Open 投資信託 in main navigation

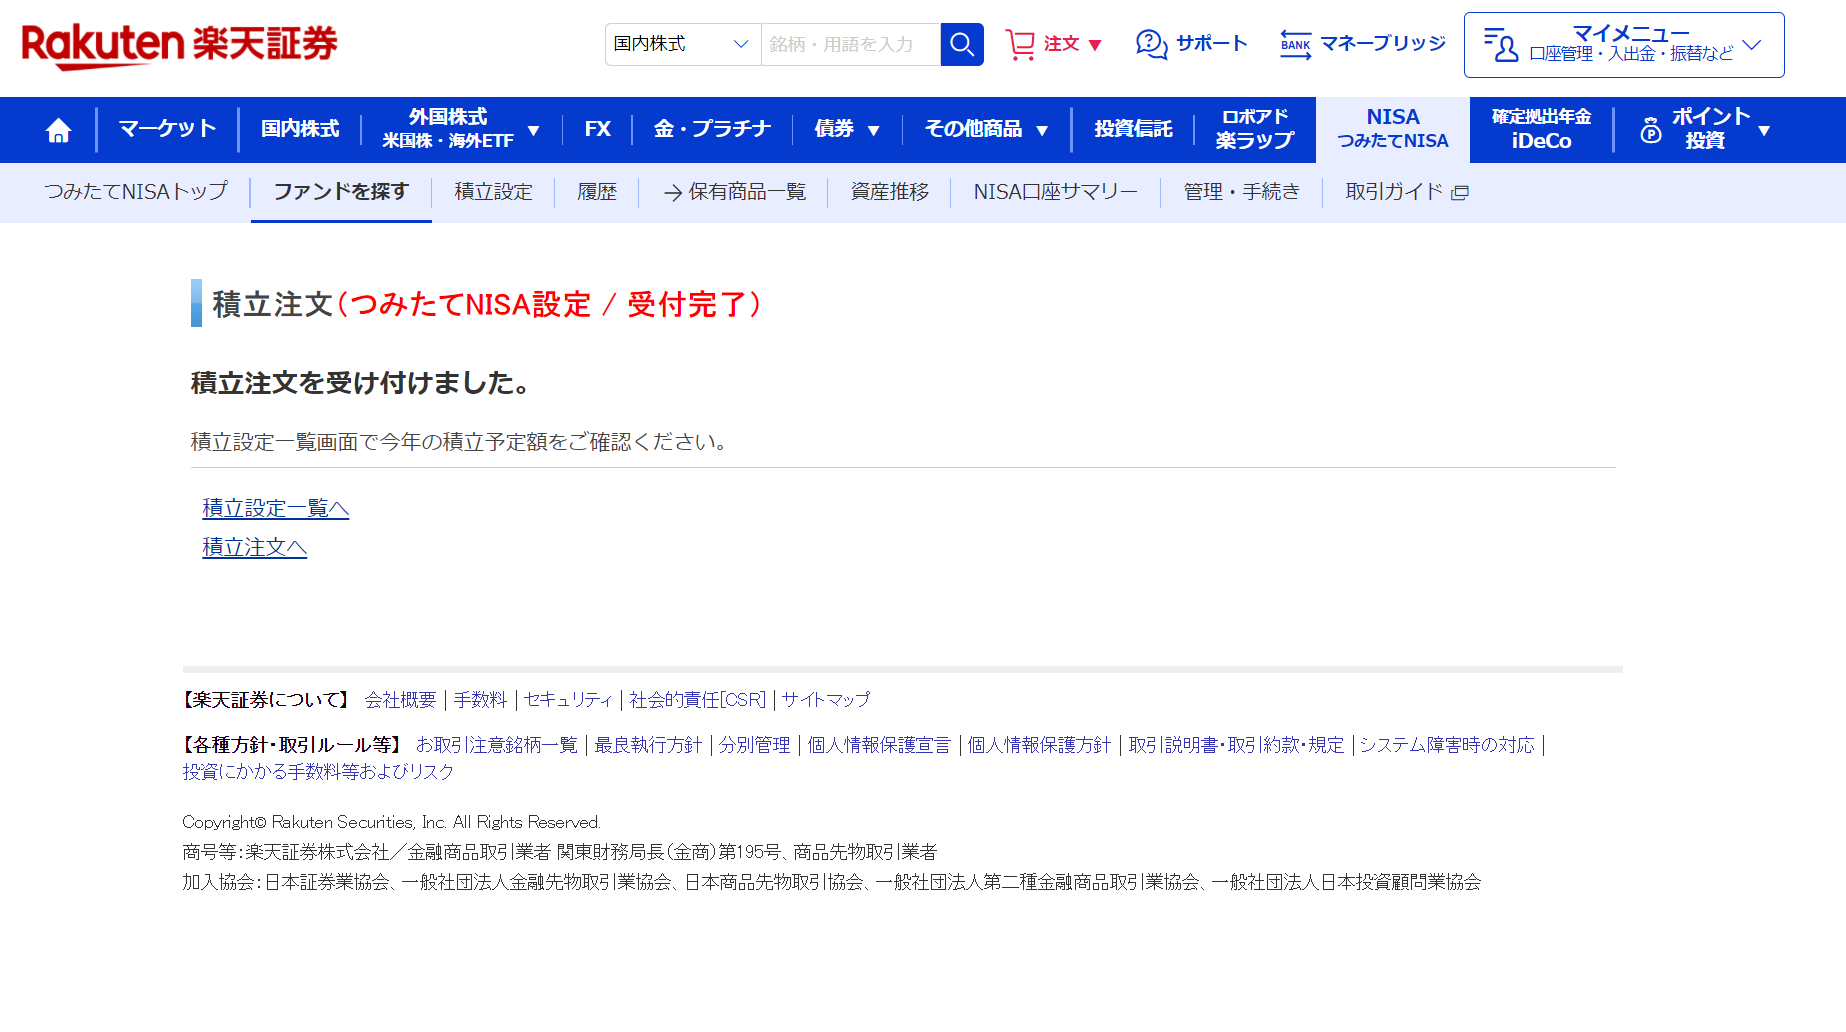click(1133, 129)
